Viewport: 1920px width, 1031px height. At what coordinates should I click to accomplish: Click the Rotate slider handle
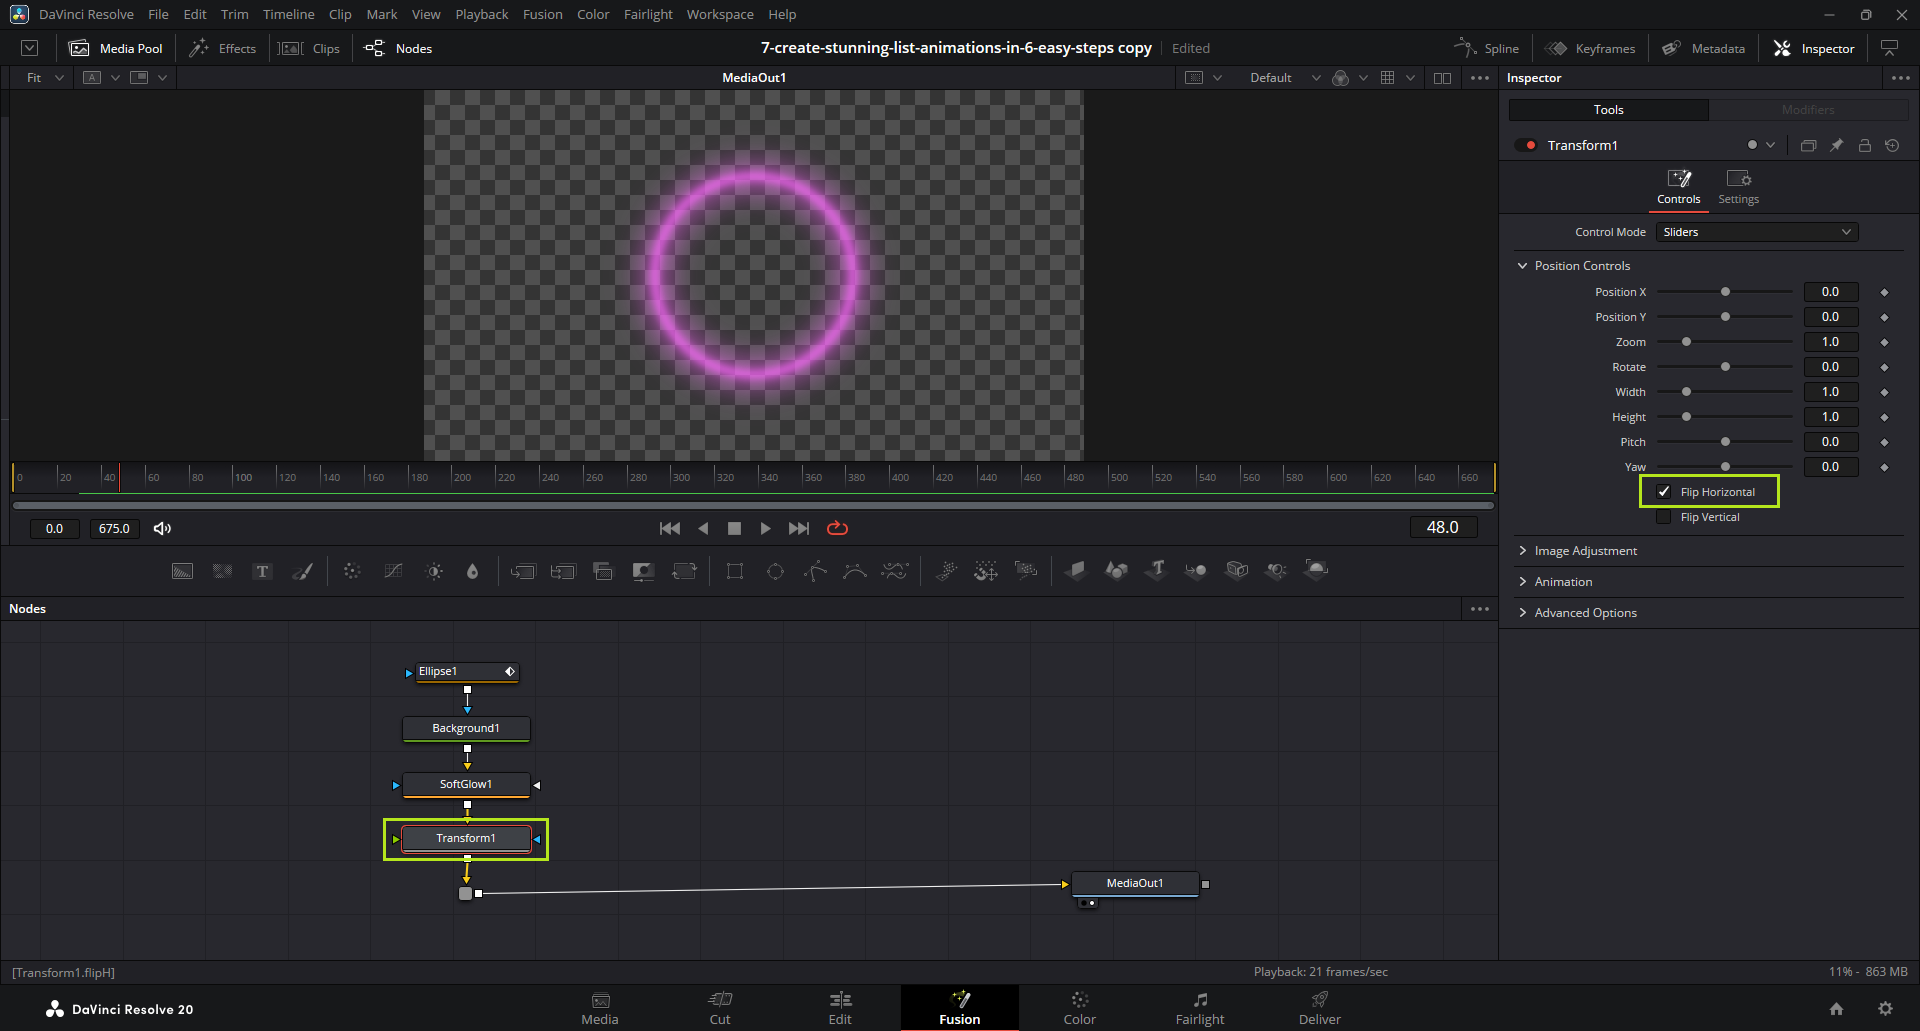[x=1725, y=367]
